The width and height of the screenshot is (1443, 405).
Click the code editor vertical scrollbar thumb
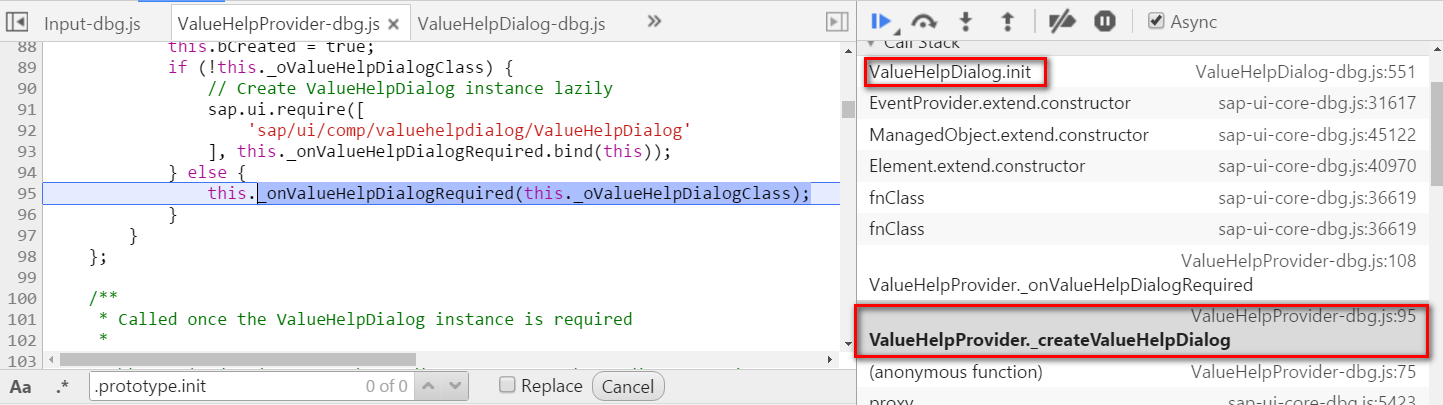pos(848,109)
